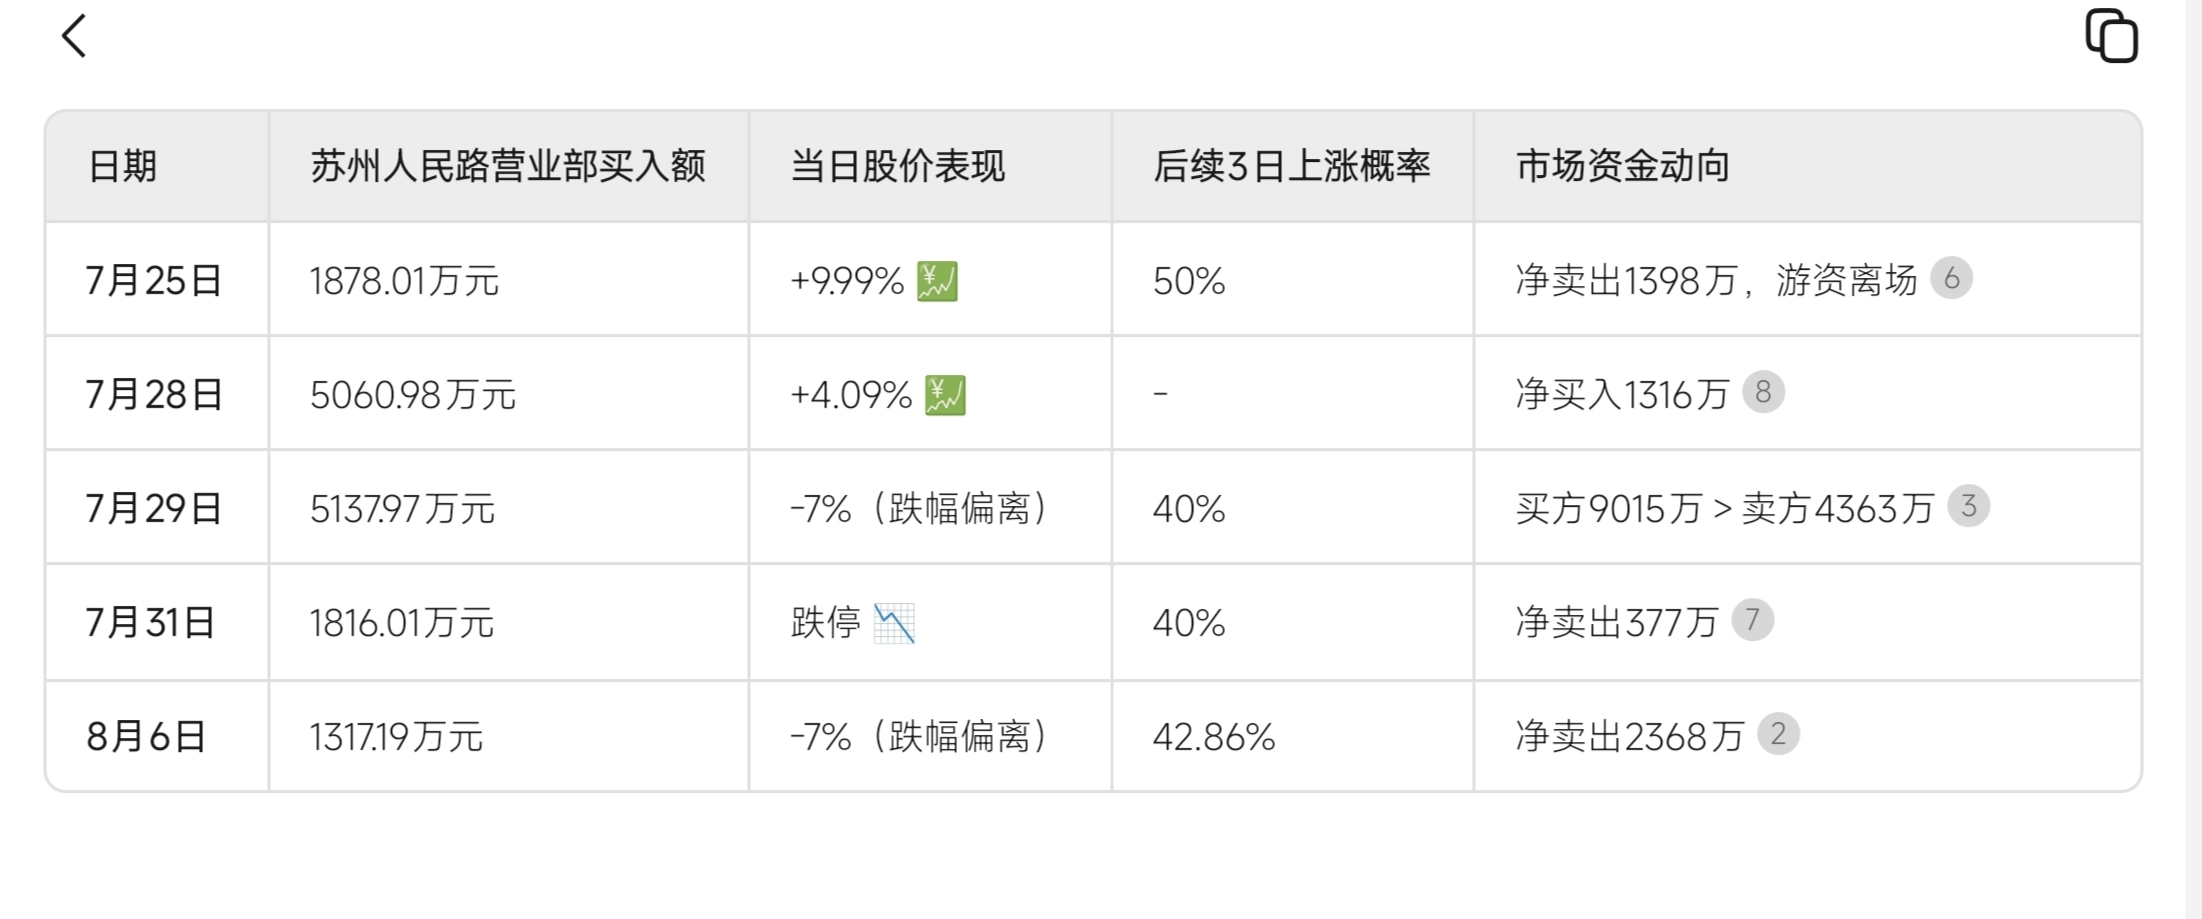2202x919 pixels.
Task: Tap the rising chart emoji beside +9.99%
Action: click(x=937, y=281)
